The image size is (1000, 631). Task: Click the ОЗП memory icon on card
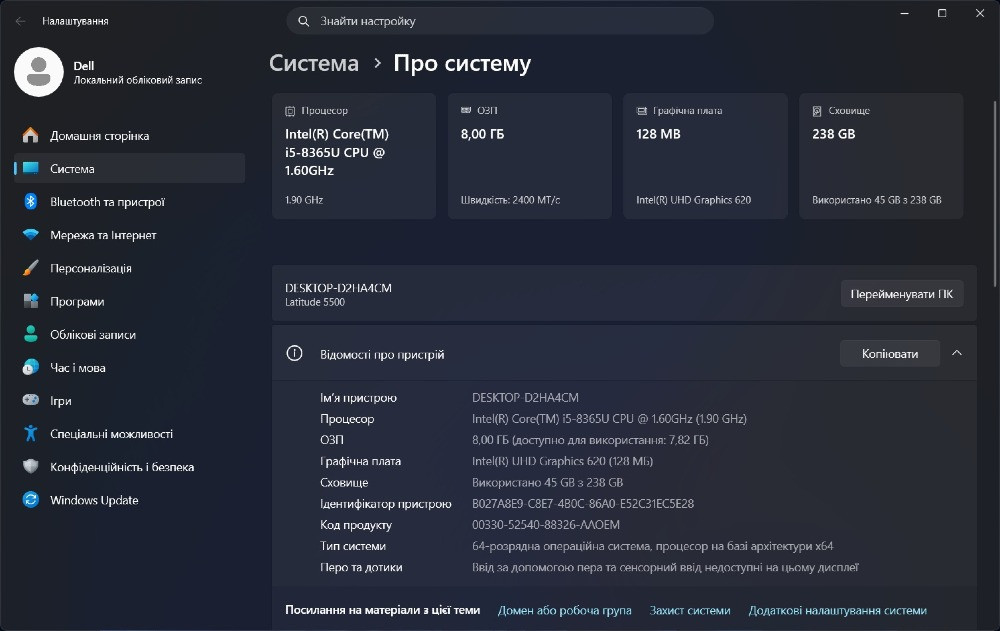pos(466,110)
